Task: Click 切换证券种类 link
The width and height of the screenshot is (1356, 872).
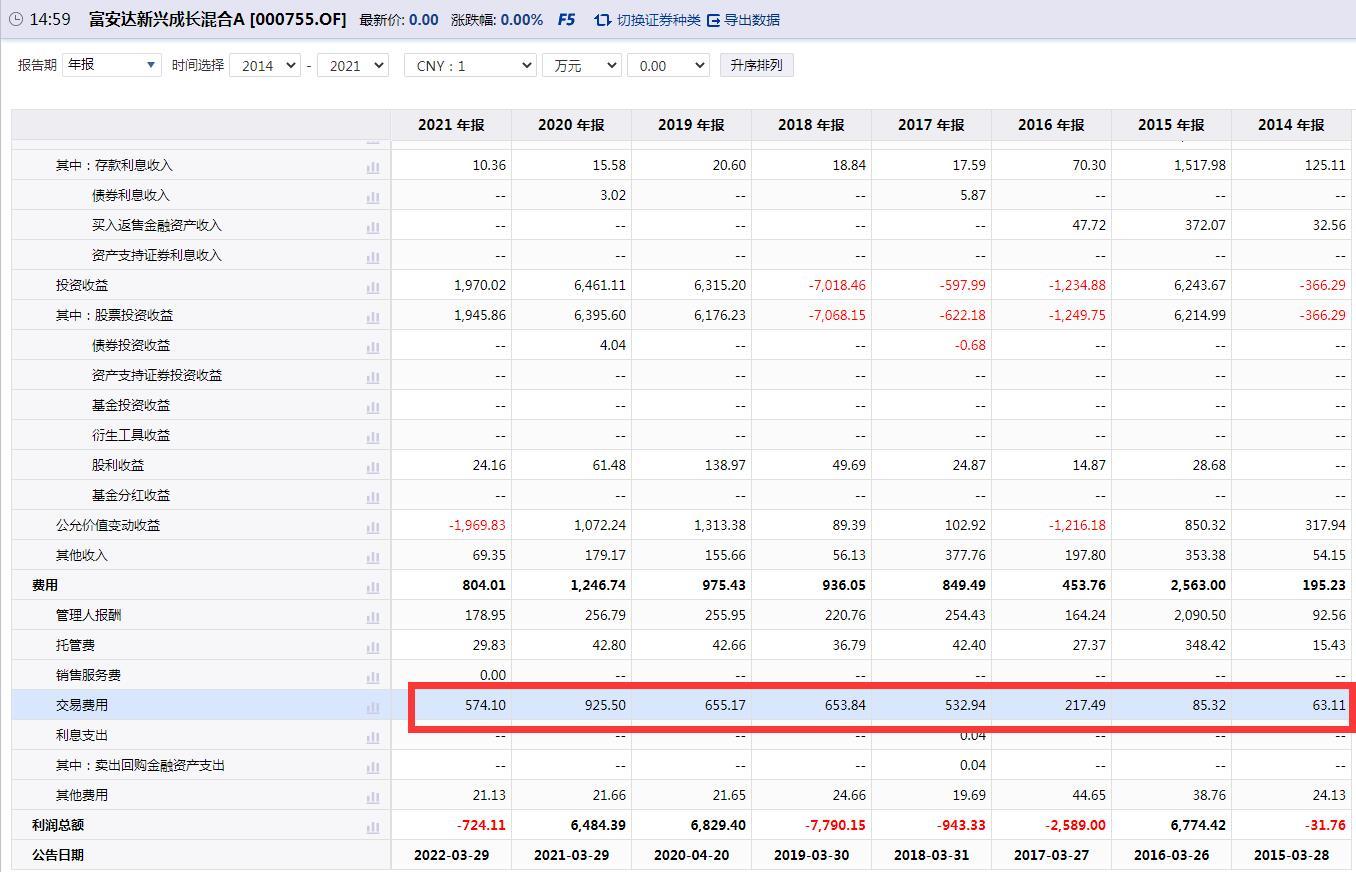Action: [x=648, y=20]
